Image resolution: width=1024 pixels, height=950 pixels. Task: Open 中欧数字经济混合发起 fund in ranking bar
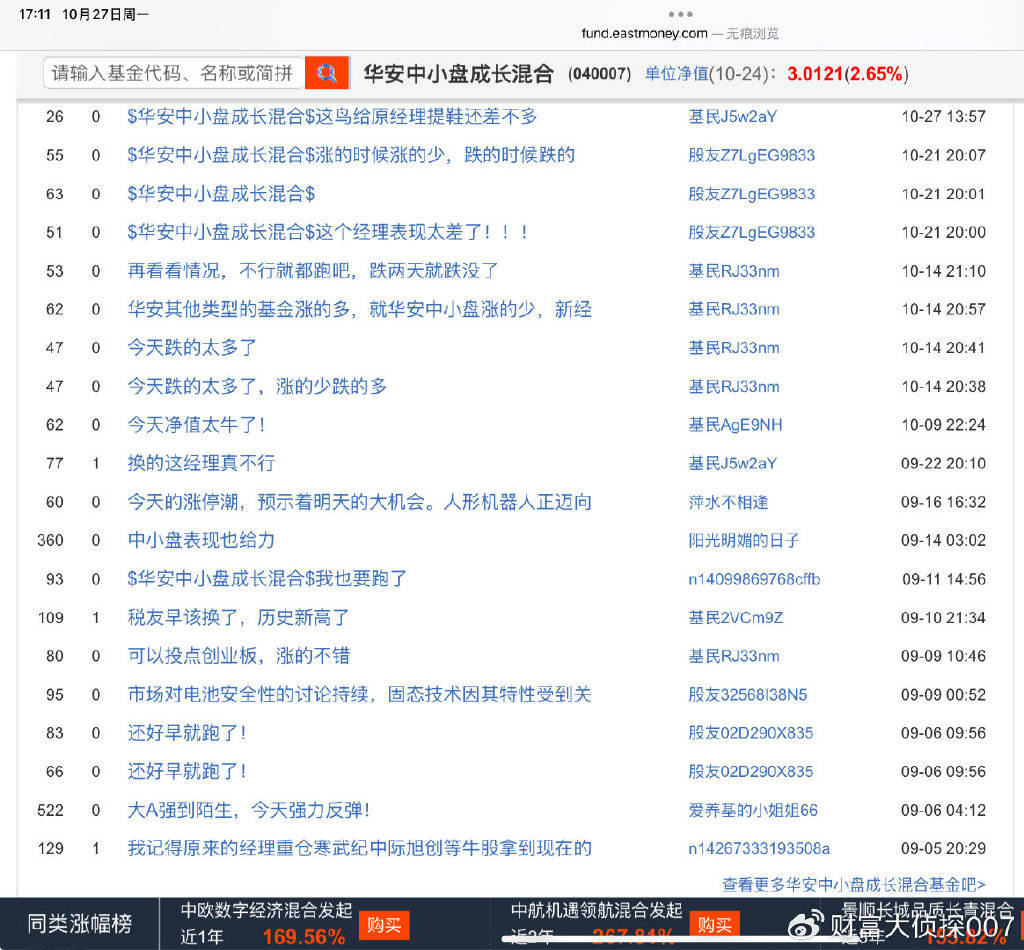(x=266, y=910)
